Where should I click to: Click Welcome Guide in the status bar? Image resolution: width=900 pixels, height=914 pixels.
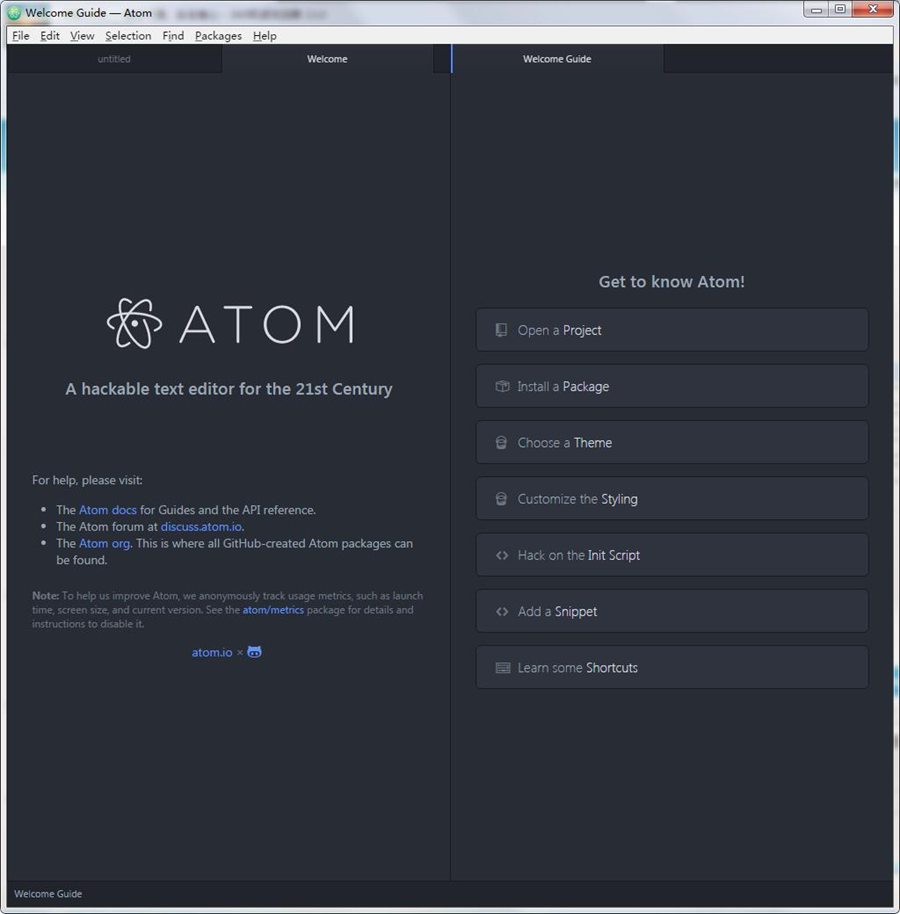click(48, 894)
